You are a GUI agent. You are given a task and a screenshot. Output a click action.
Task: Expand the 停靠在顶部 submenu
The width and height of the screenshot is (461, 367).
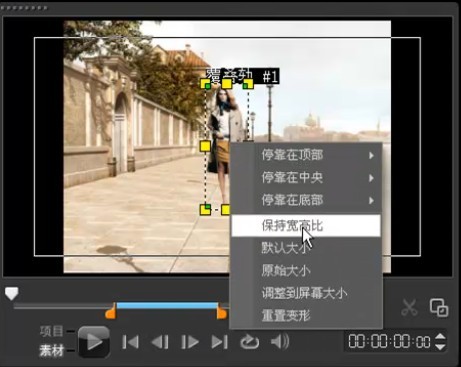pyautogui.click(x=306, y=155)
